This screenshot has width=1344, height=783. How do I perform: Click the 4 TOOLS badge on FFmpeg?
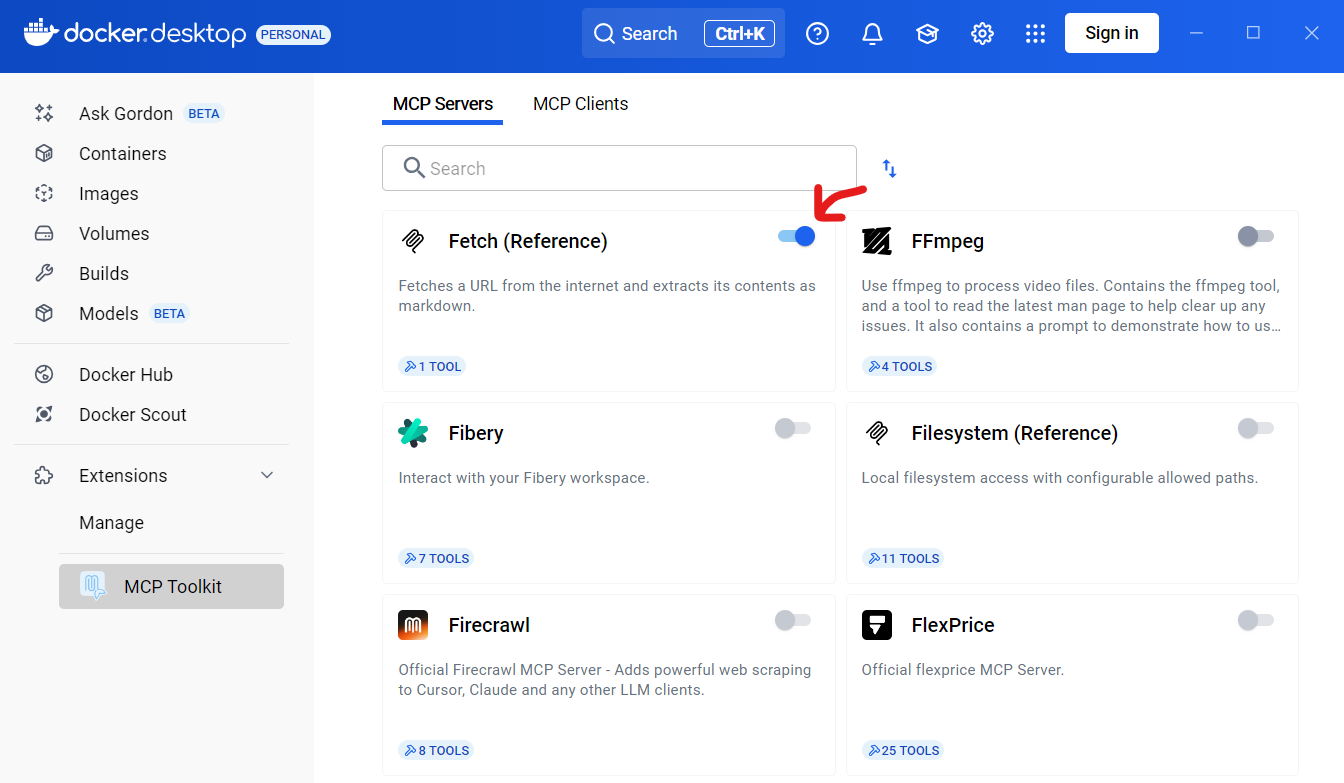pyautogui.click(x=900, y=366)
